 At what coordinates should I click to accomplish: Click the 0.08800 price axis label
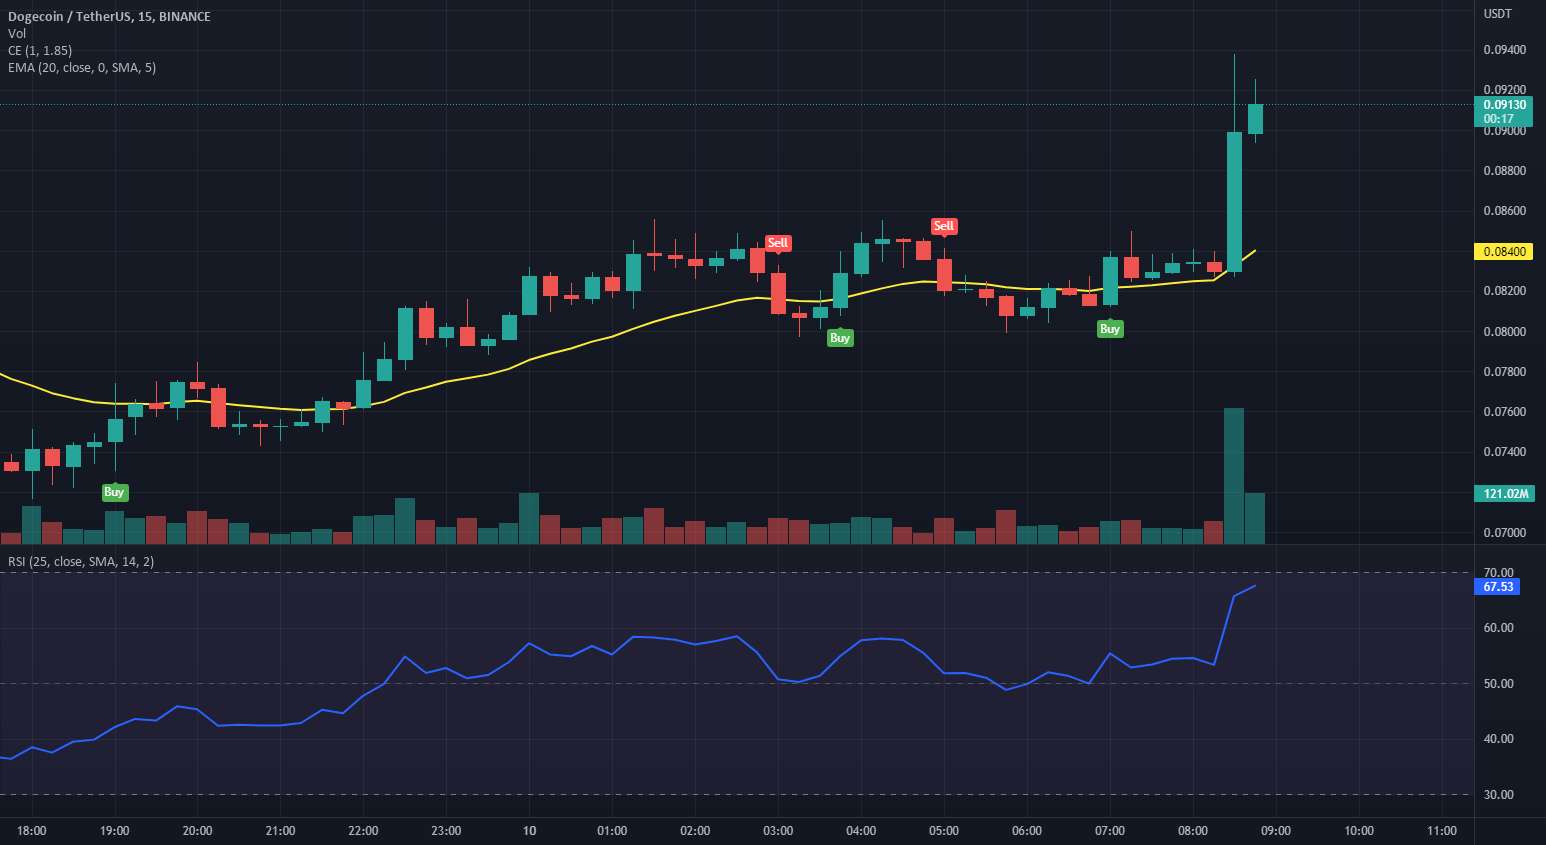[1504, 171]
